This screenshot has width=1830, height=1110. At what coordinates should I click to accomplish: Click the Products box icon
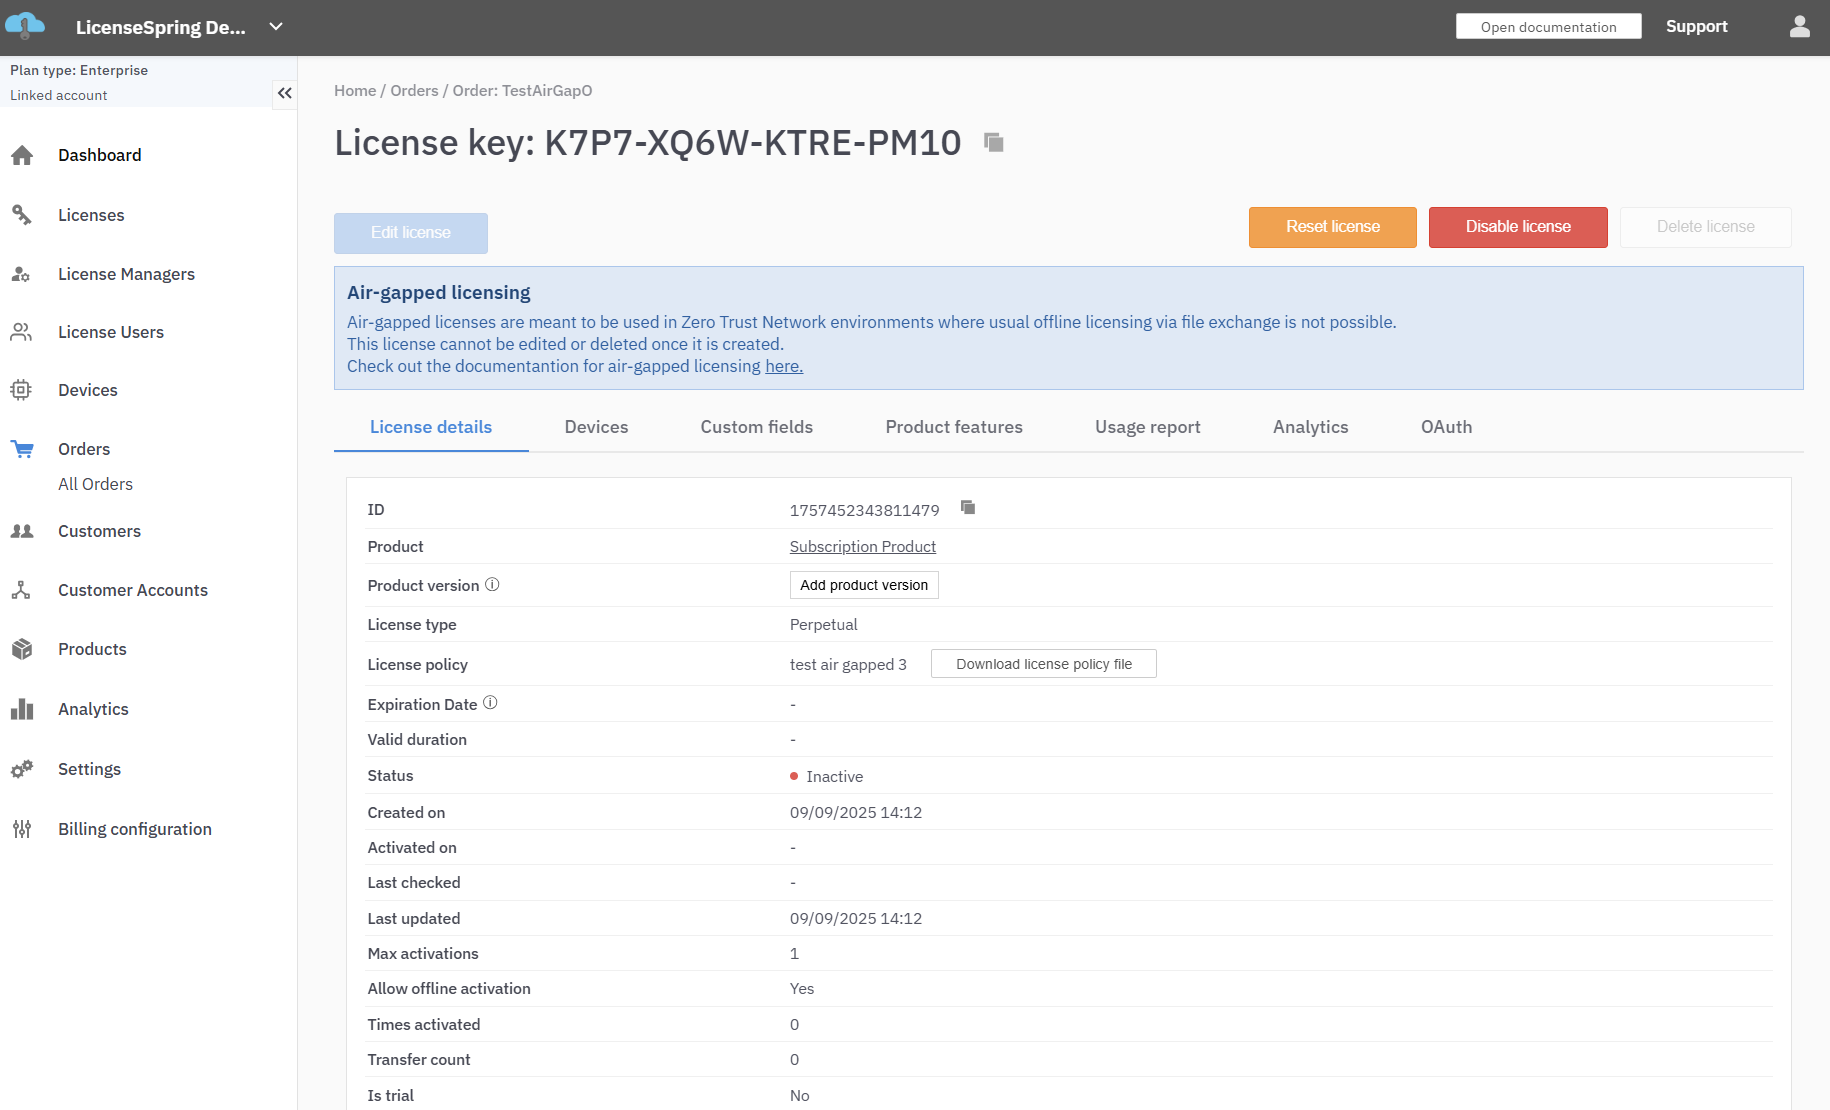[22, 649]
